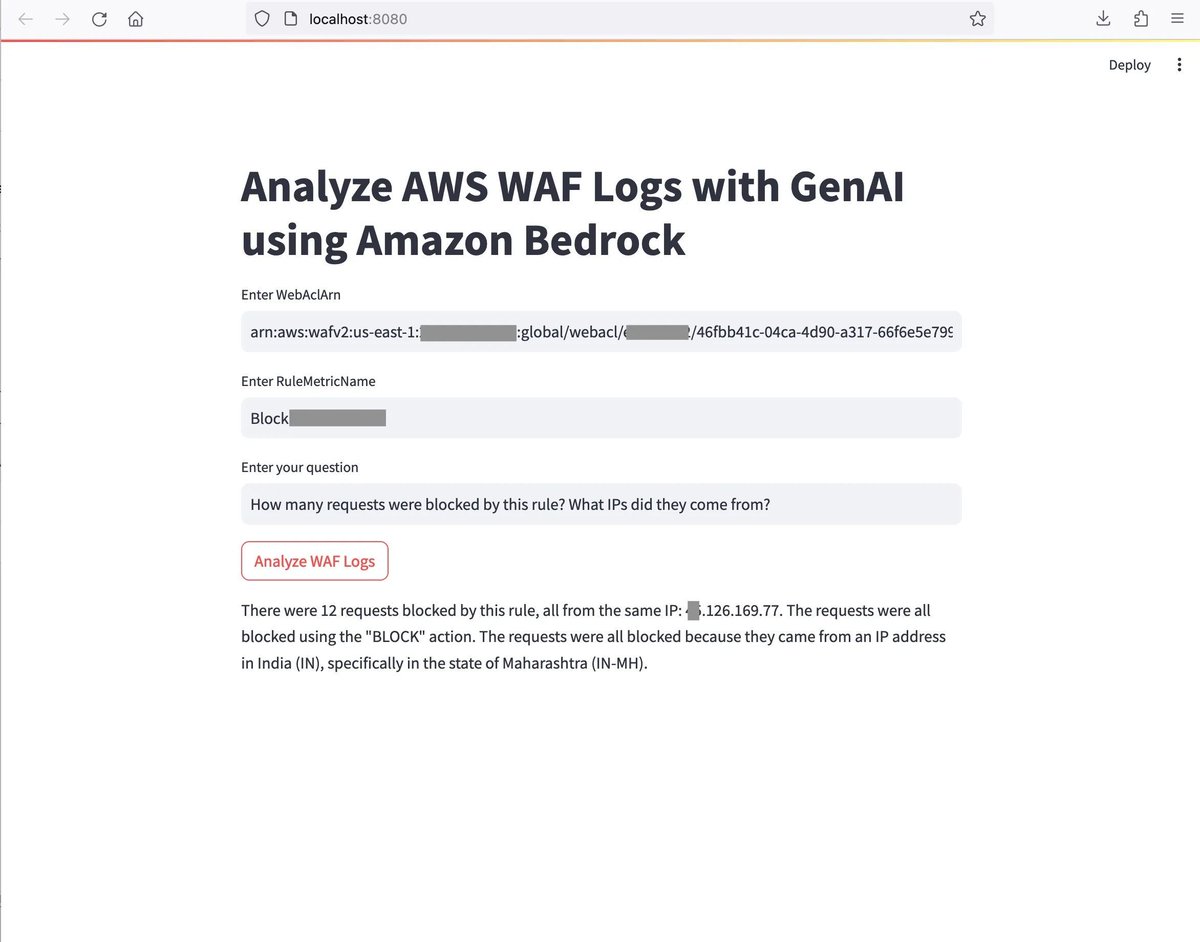Open the tracking protection shield icon
This screenshot has width=1200, height=942.
tap(262, 19)
